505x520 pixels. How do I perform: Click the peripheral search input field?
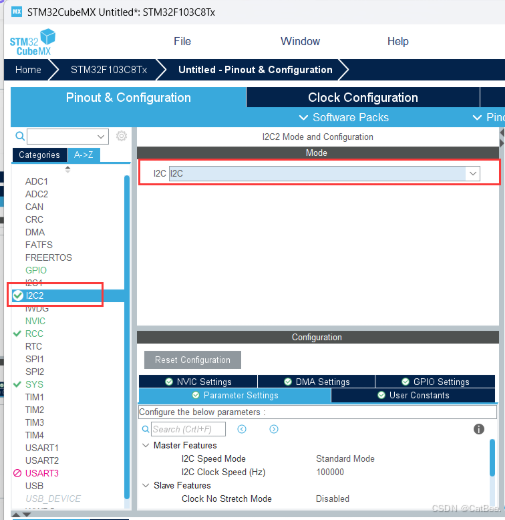(68, 136)
